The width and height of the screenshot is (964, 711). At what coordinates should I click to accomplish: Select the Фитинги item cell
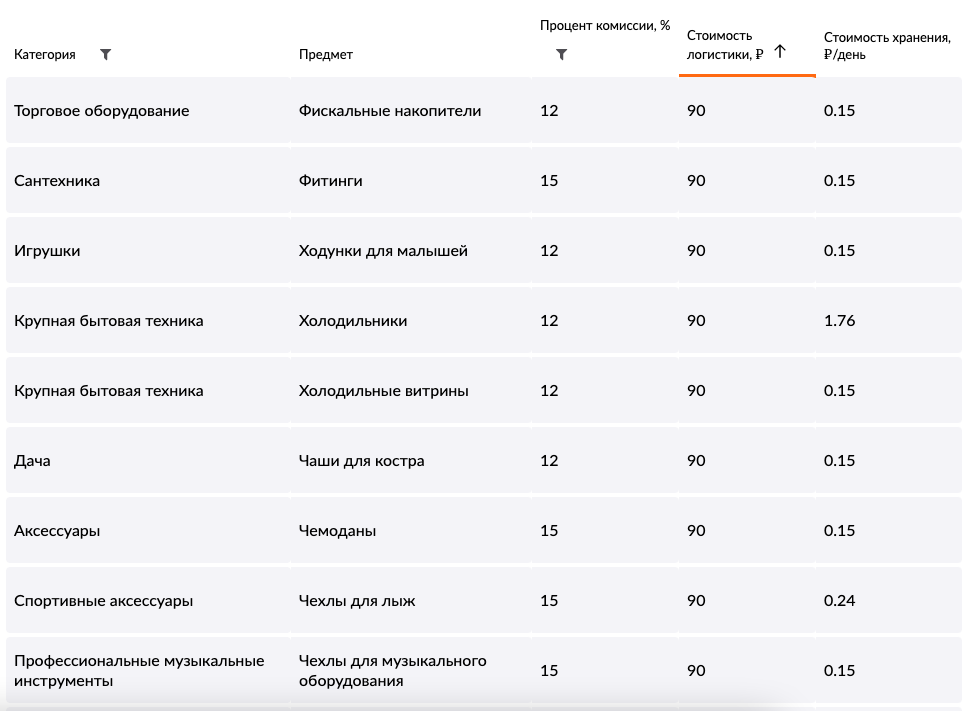pos(331,181)
